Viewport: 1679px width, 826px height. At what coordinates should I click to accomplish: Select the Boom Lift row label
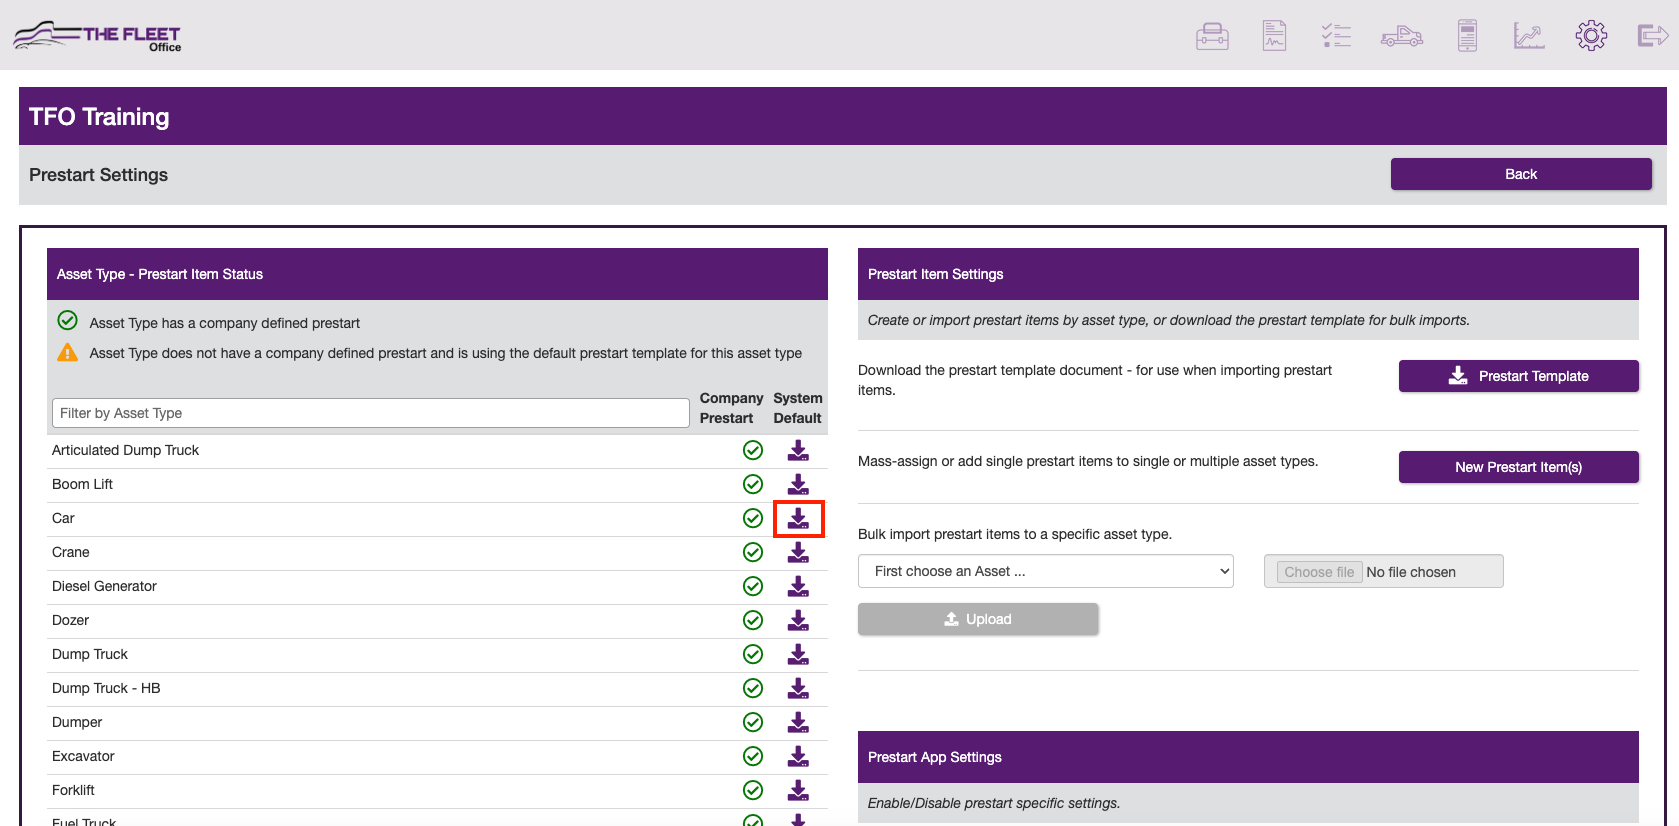click(x=82, y=484)
